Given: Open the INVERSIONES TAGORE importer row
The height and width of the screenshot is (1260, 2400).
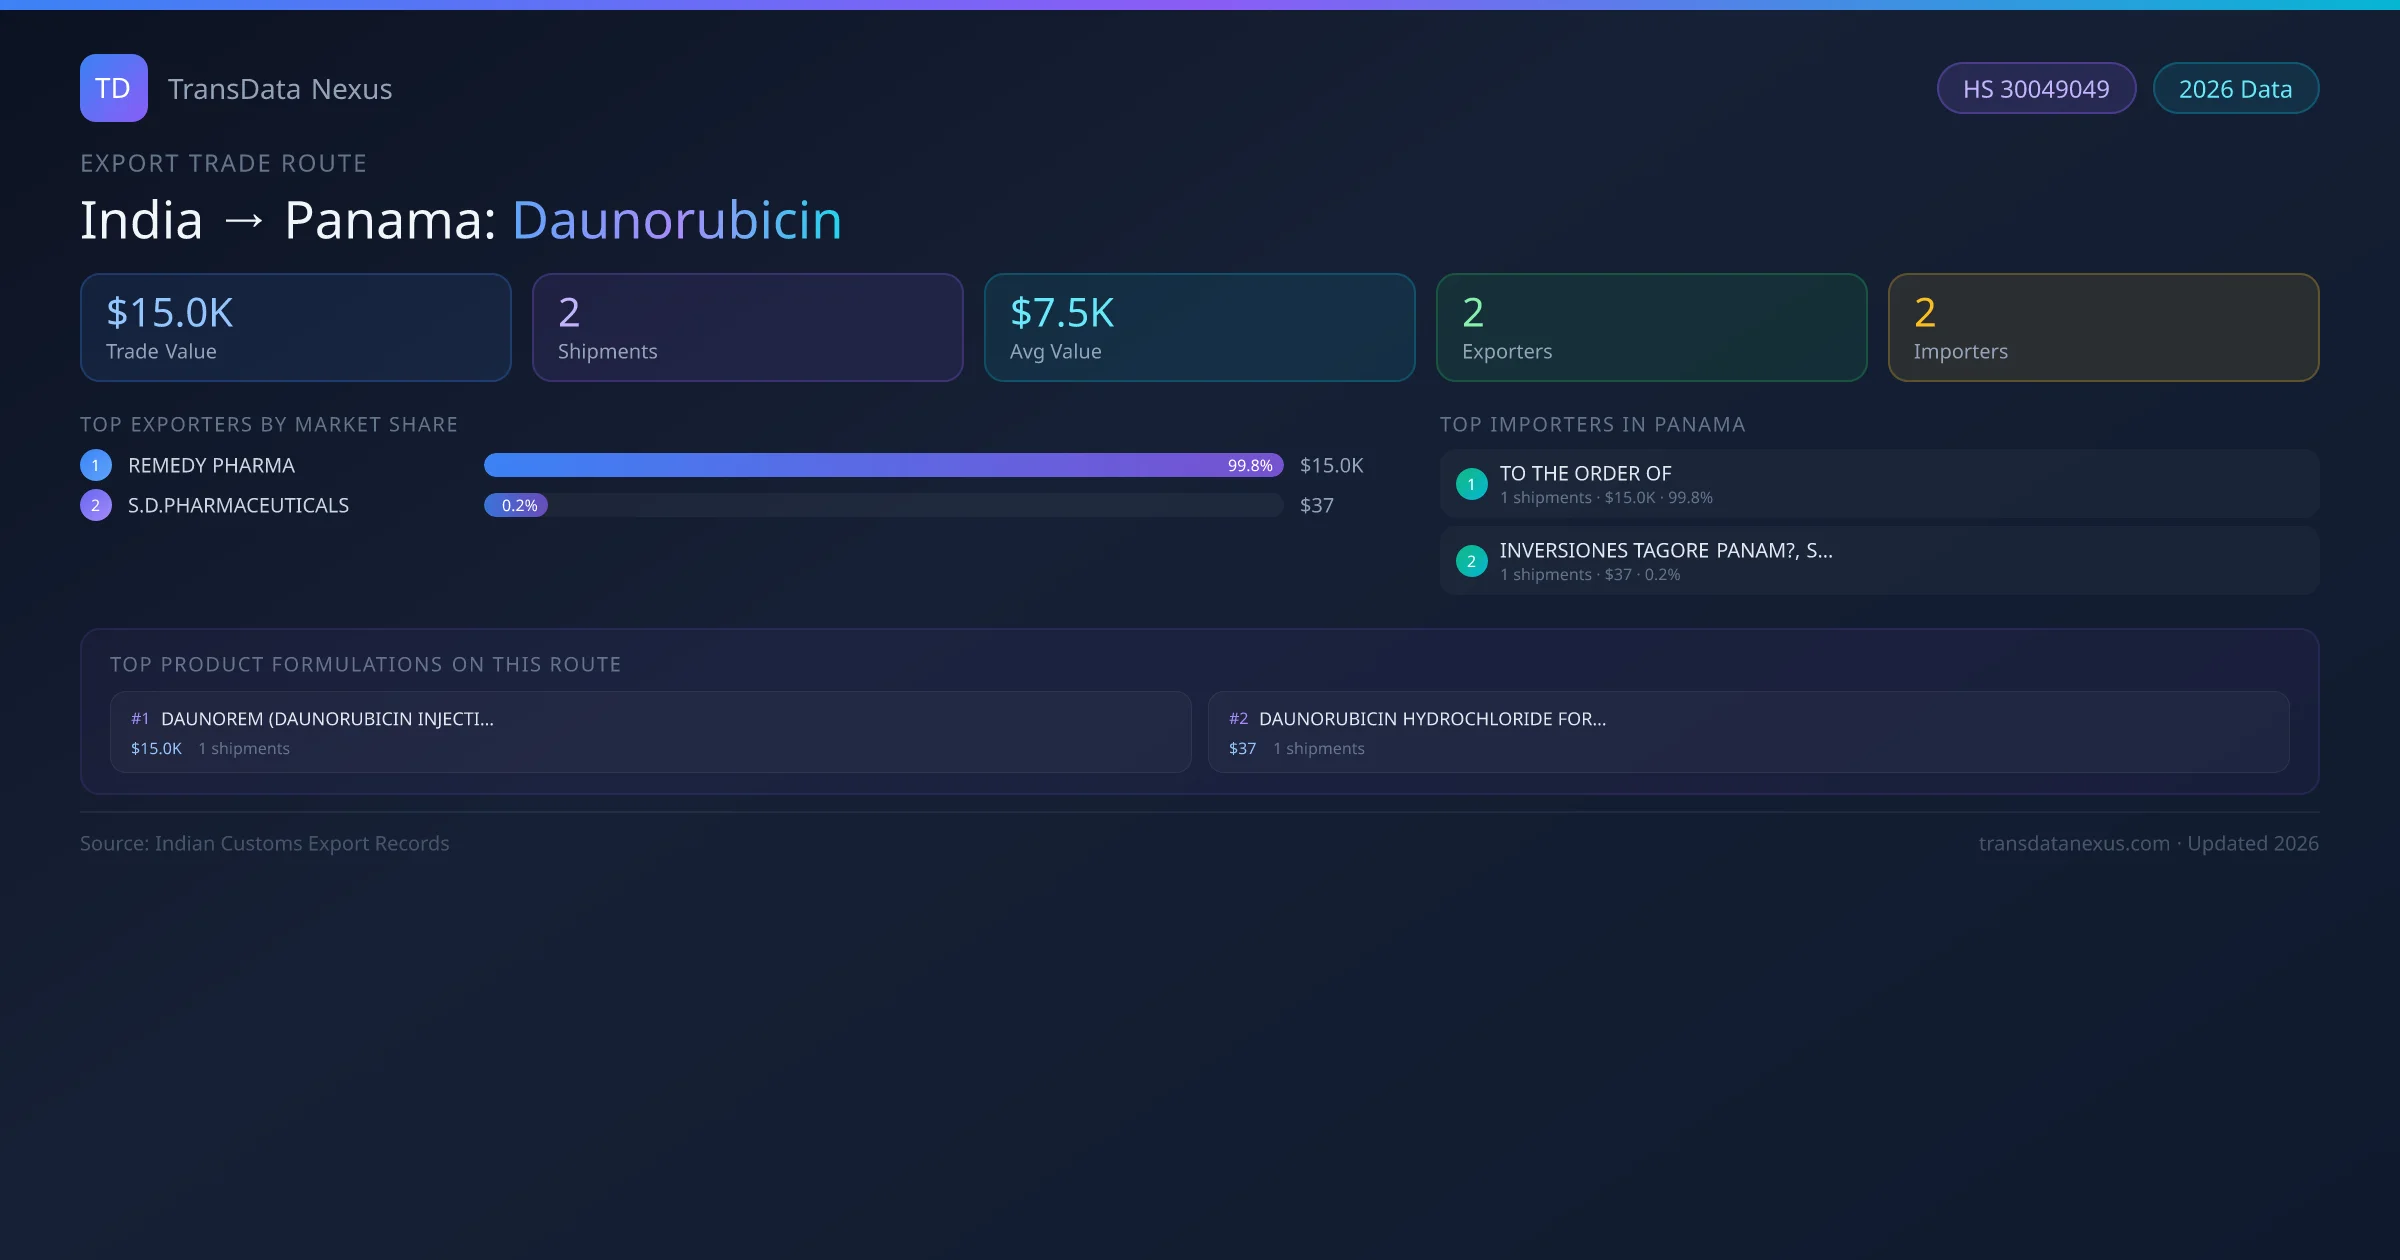Looking at the screenshot, I should coord(1878,561).
